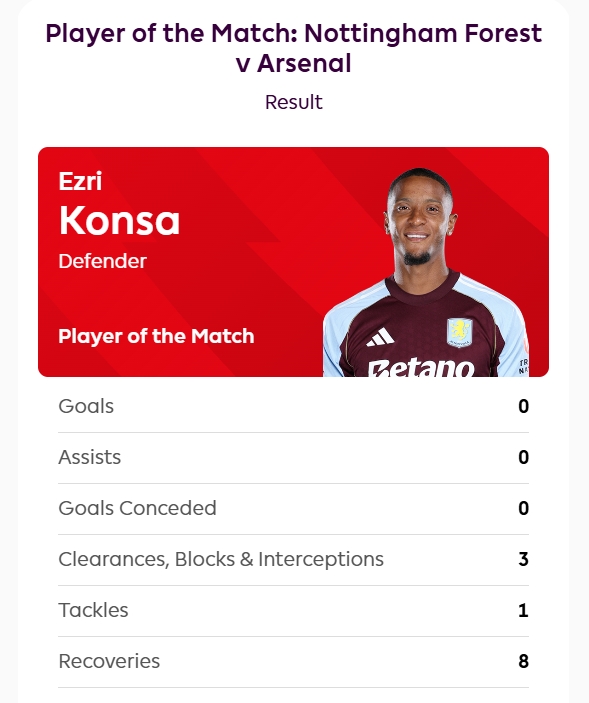Click the Konsa surname text

tap(119, 220)
